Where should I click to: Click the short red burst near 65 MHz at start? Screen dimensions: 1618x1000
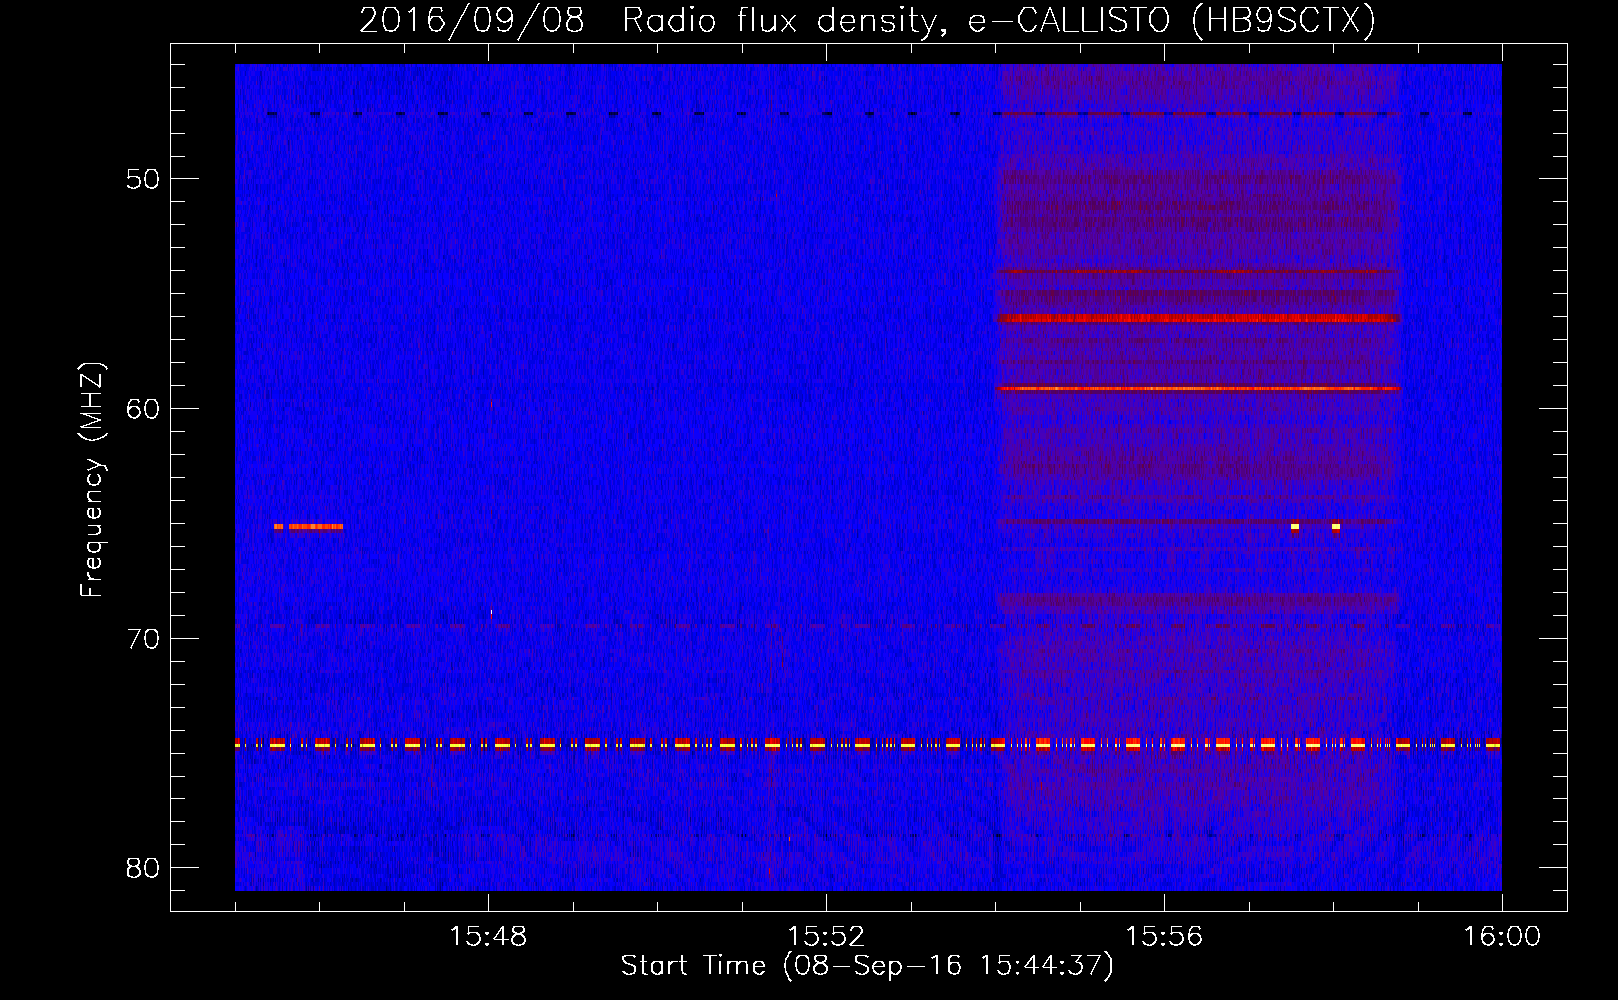click(308, 527)
